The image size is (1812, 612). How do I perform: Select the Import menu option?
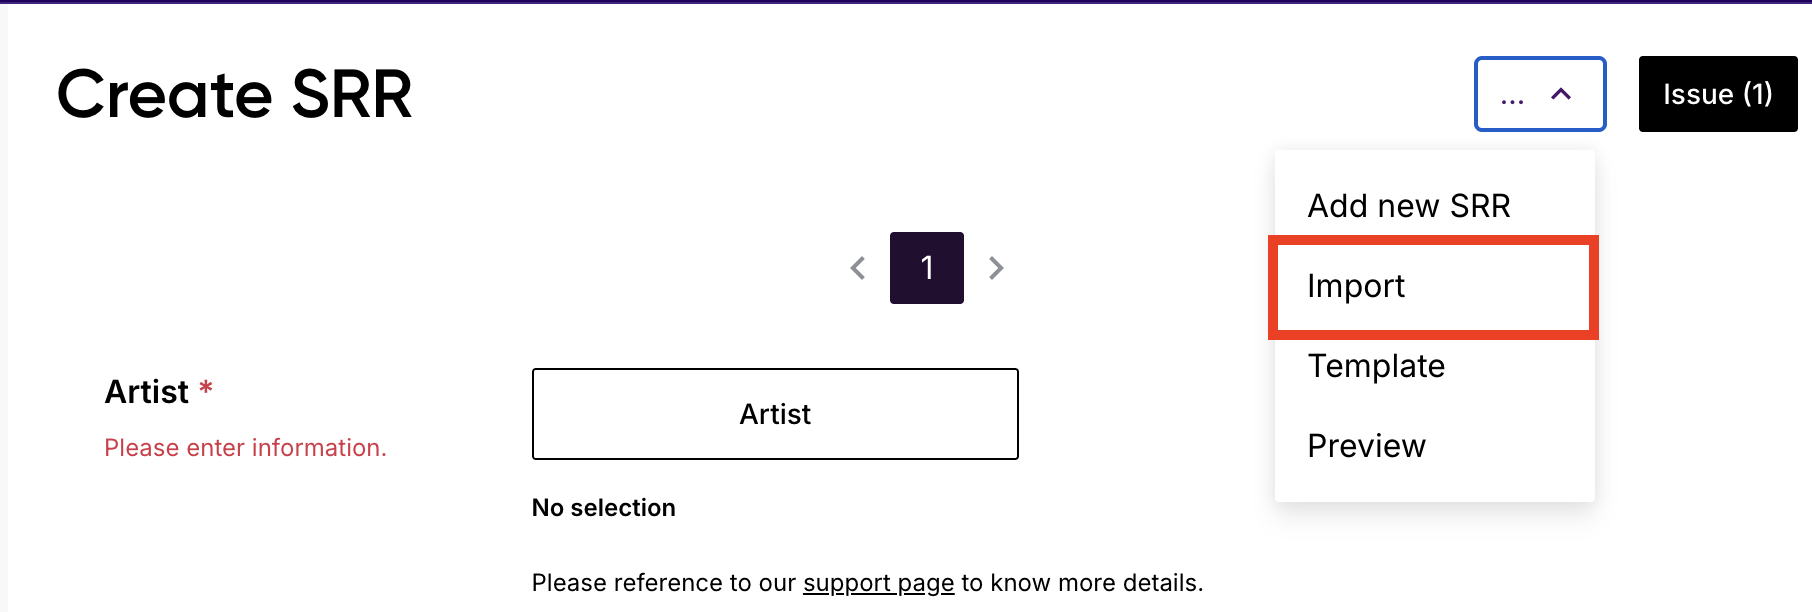click(x=1356, y=287)
